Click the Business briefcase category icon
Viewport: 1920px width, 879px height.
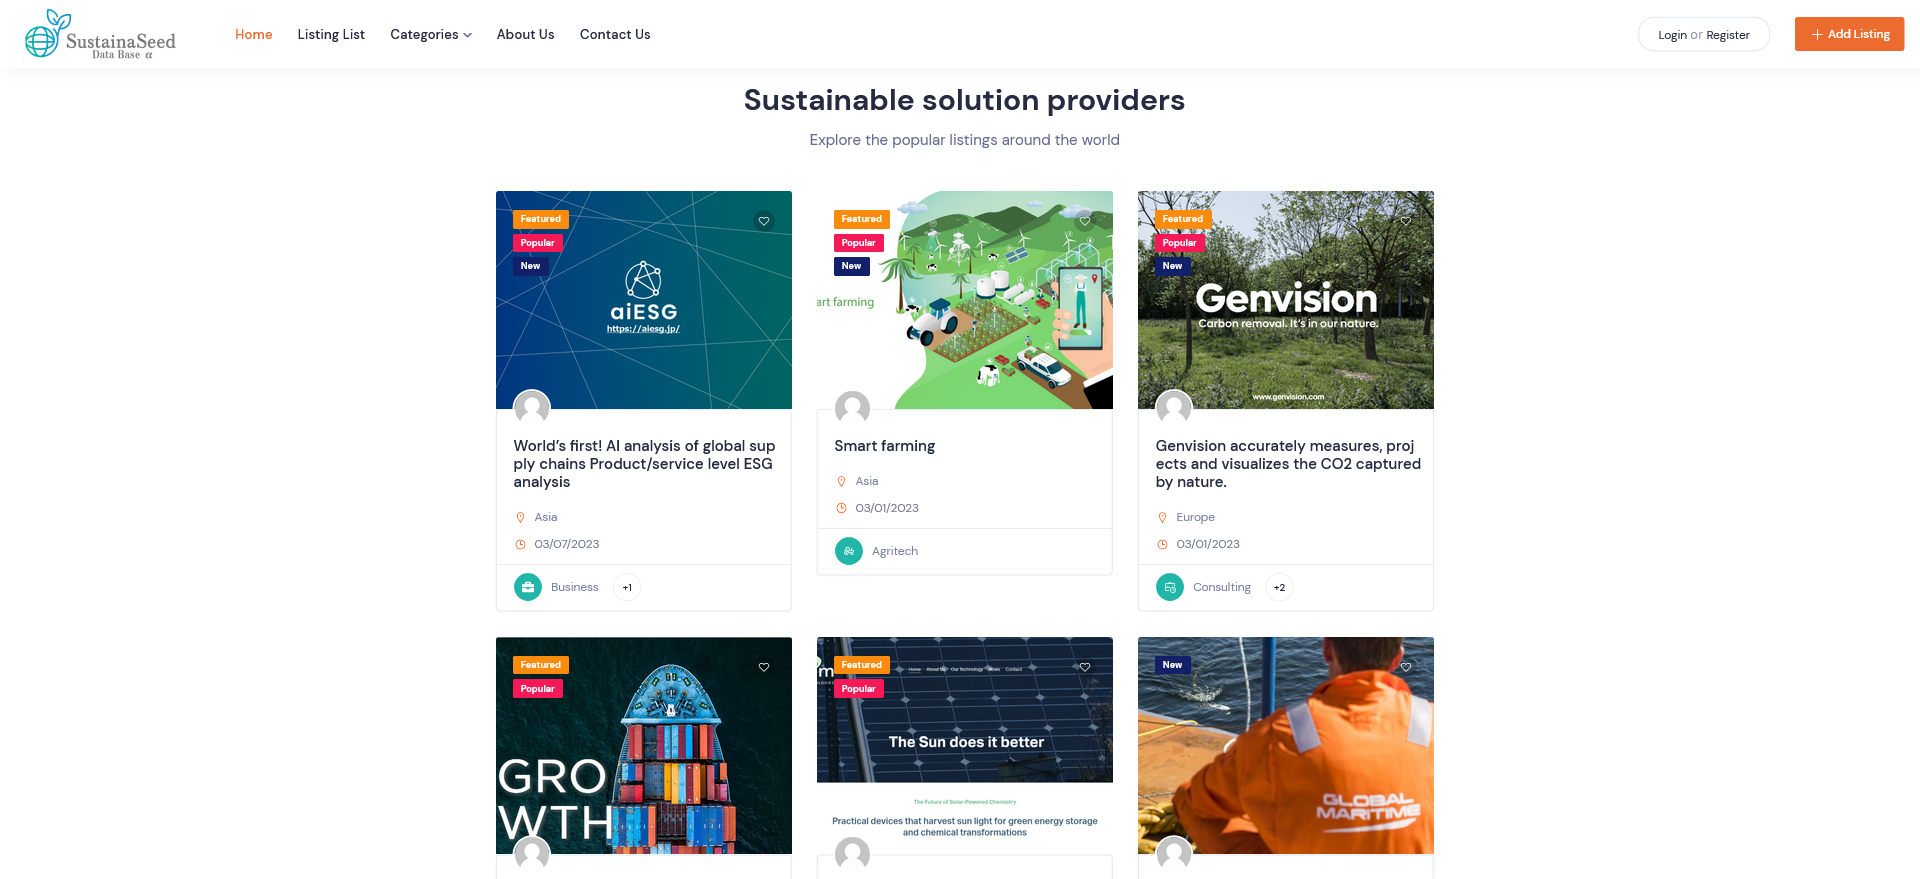coord(528,587)
